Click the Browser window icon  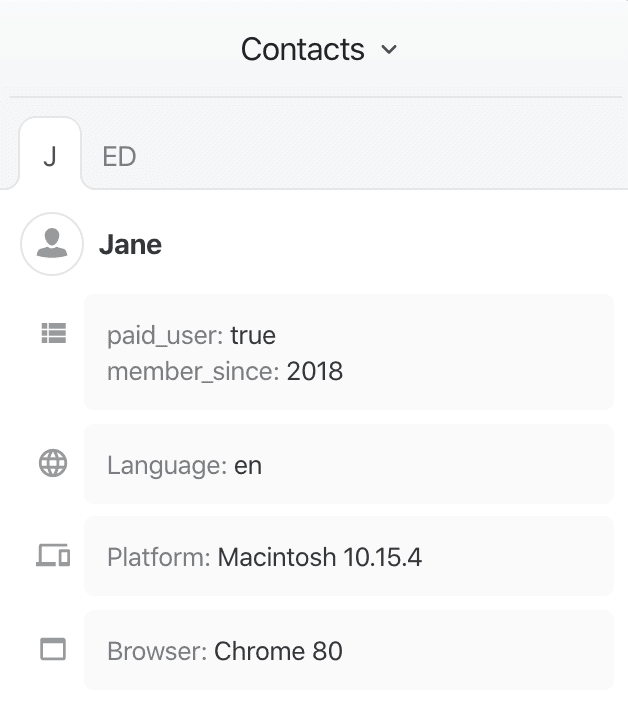click(x=53, y=649)
